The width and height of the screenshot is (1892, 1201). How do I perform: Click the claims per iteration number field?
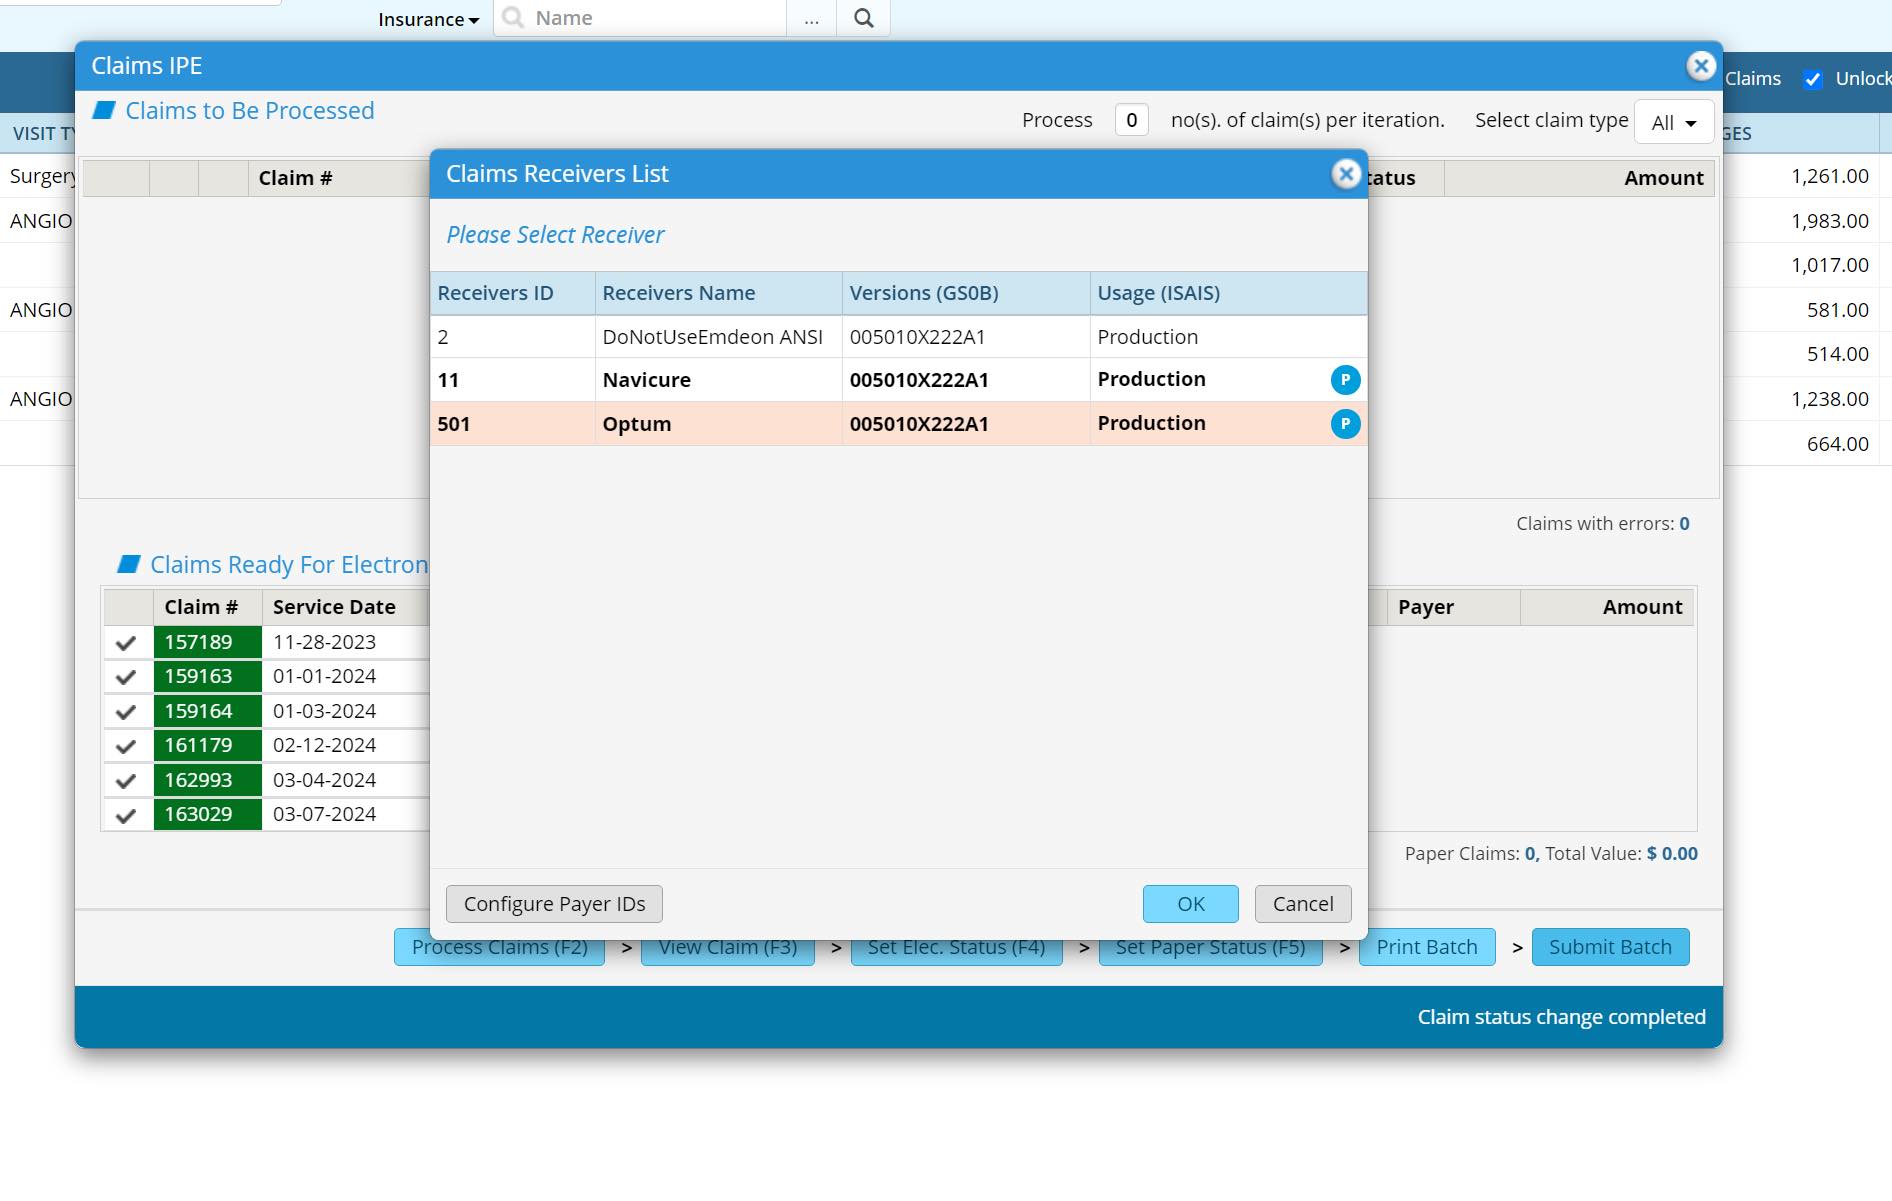1131,120
